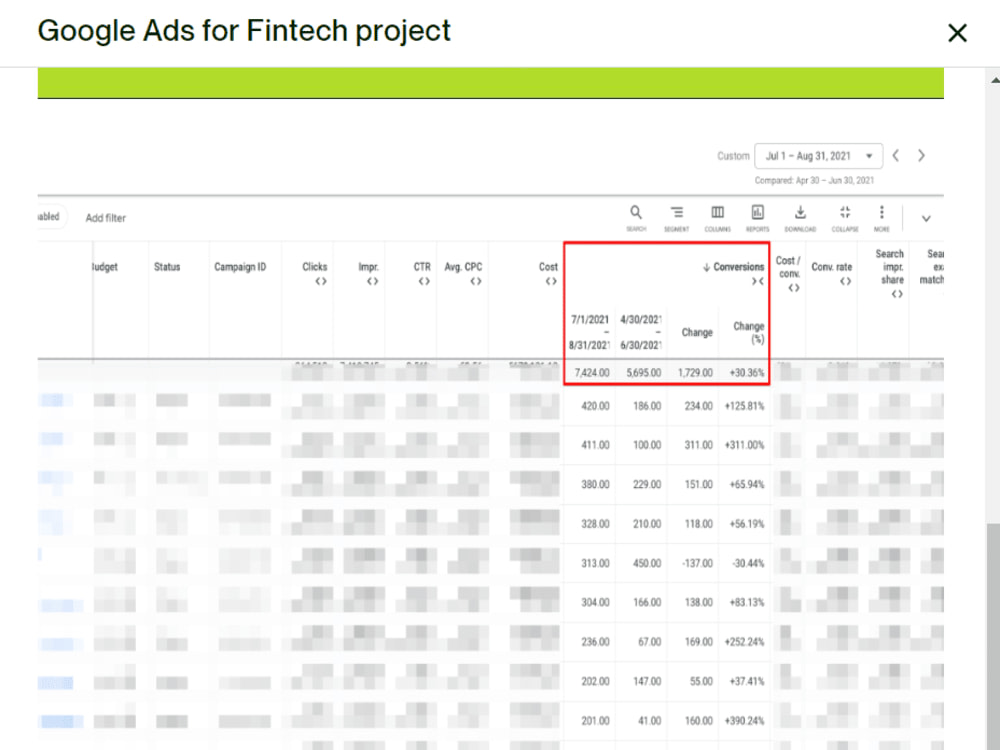The image size is (1000, 750).
Task: Click the Clicks column header
Action: (314, 267)
